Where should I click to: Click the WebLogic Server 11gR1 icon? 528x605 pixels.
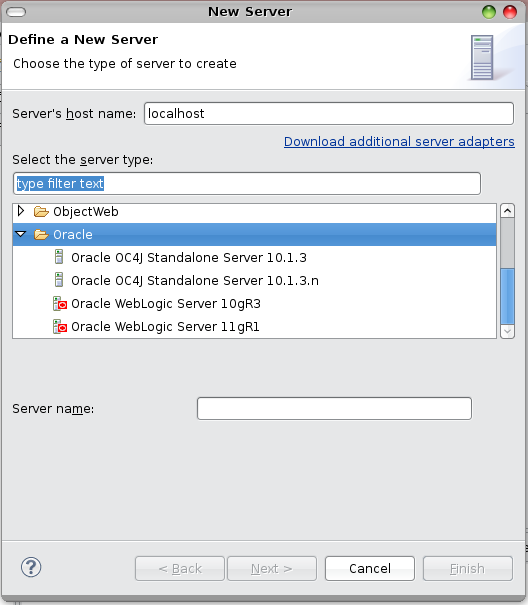click(60, 327)
